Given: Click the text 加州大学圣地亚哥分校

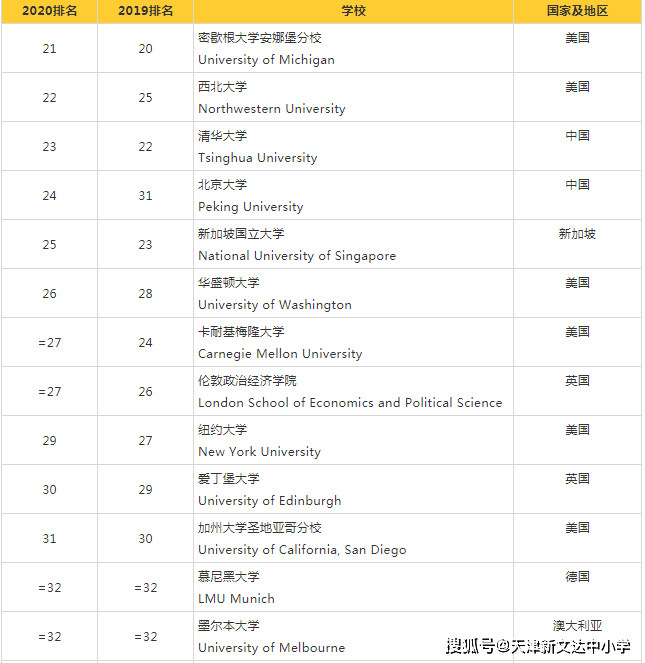Looking at the screenshot, I should [260, 528].
